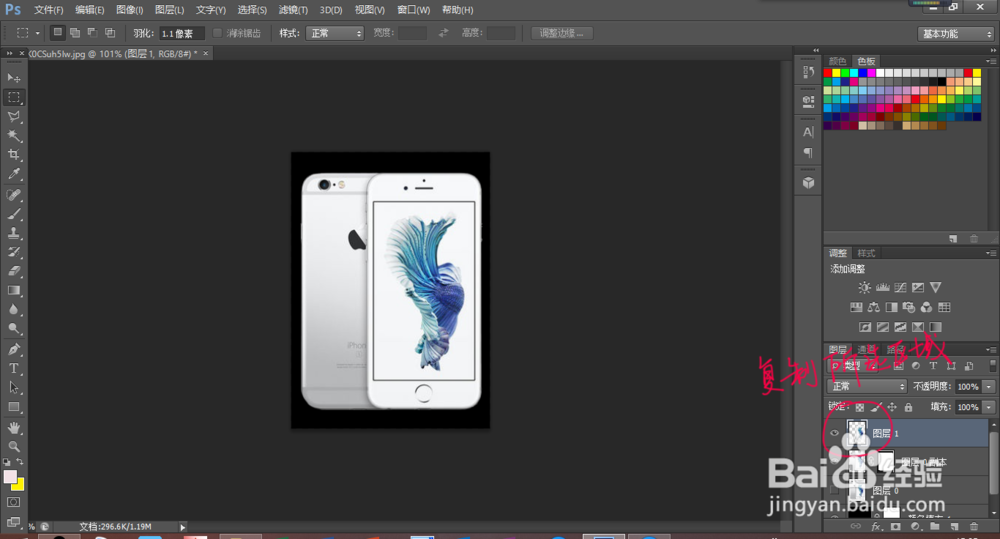This screenshot has width=1000, height=539.
Task: Toggle the anti-alias checkbox
Action: [x=217, y=33]
